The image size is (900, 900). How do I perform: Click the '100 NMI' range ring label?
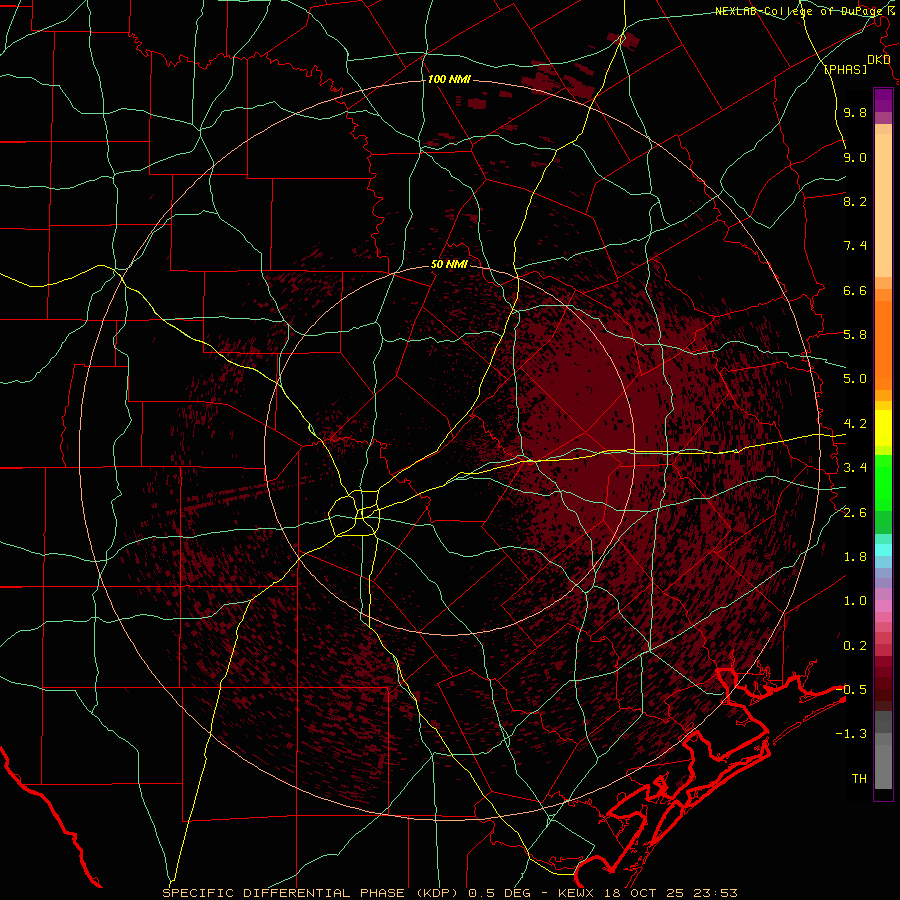(x=449, y=79)
